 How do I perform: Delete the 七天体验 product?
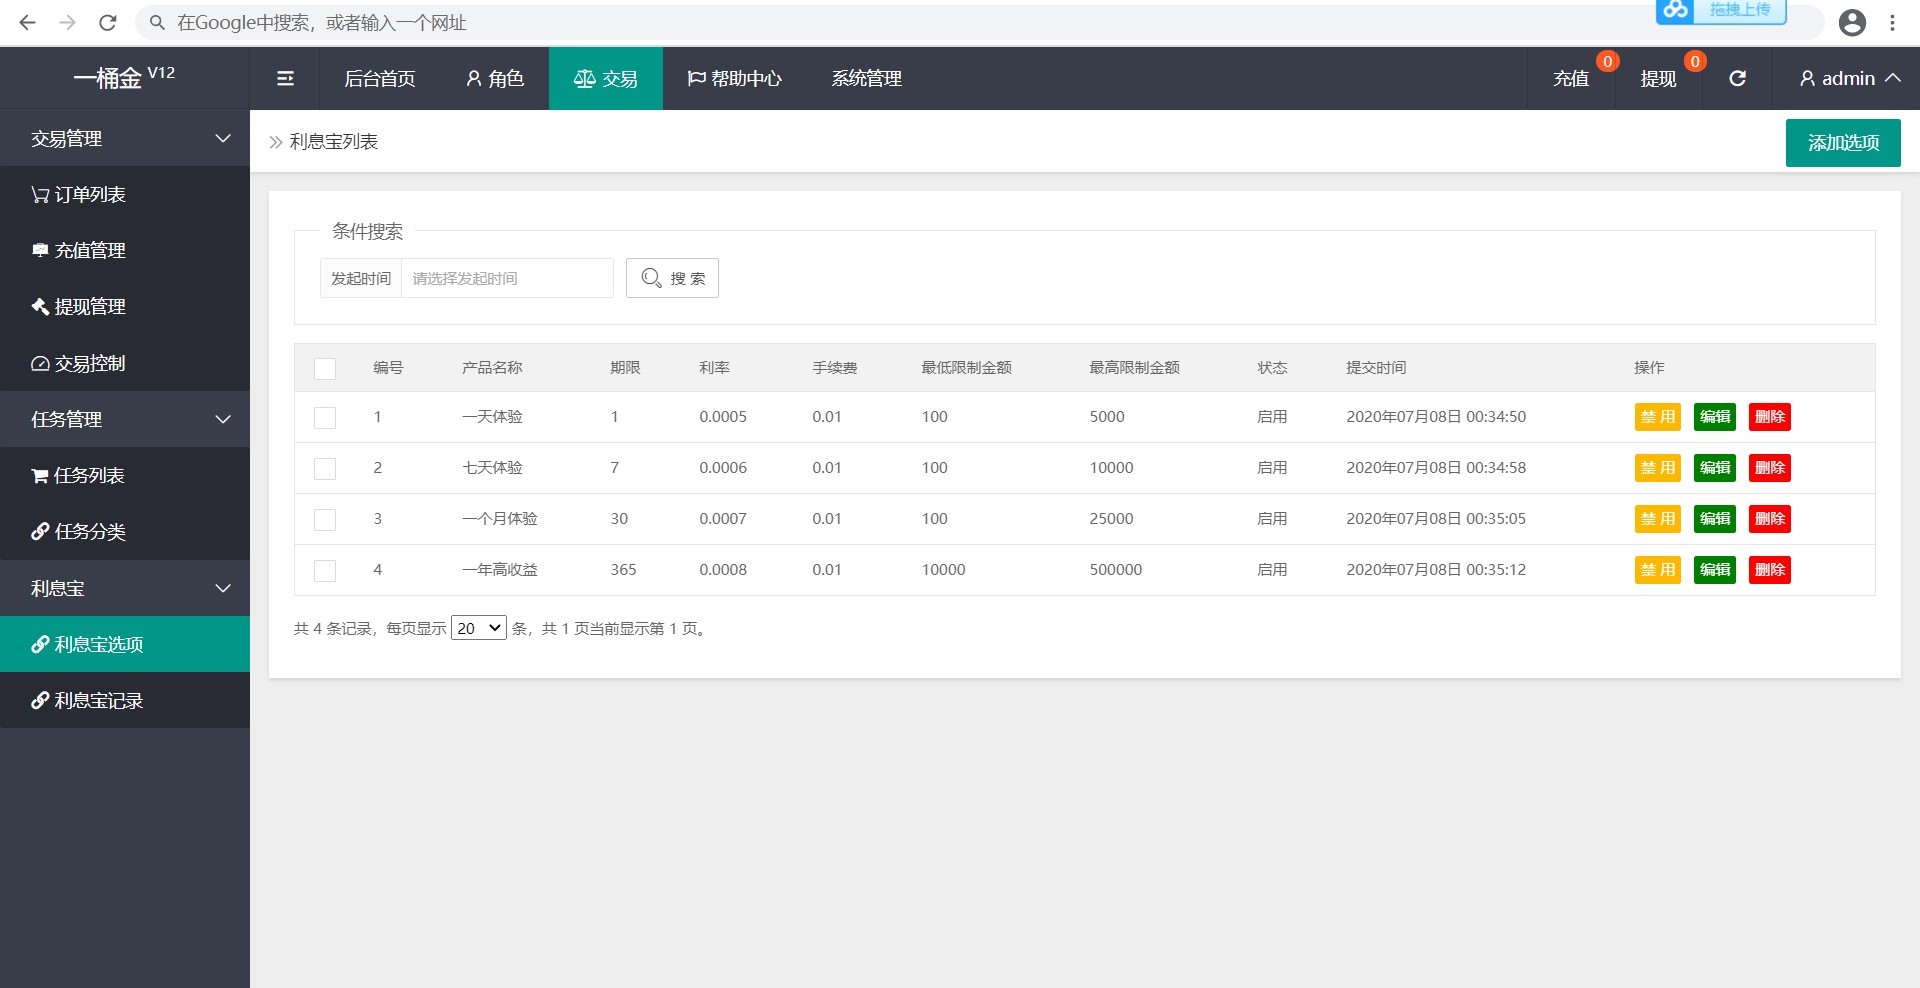click(x=1770, y=468)
